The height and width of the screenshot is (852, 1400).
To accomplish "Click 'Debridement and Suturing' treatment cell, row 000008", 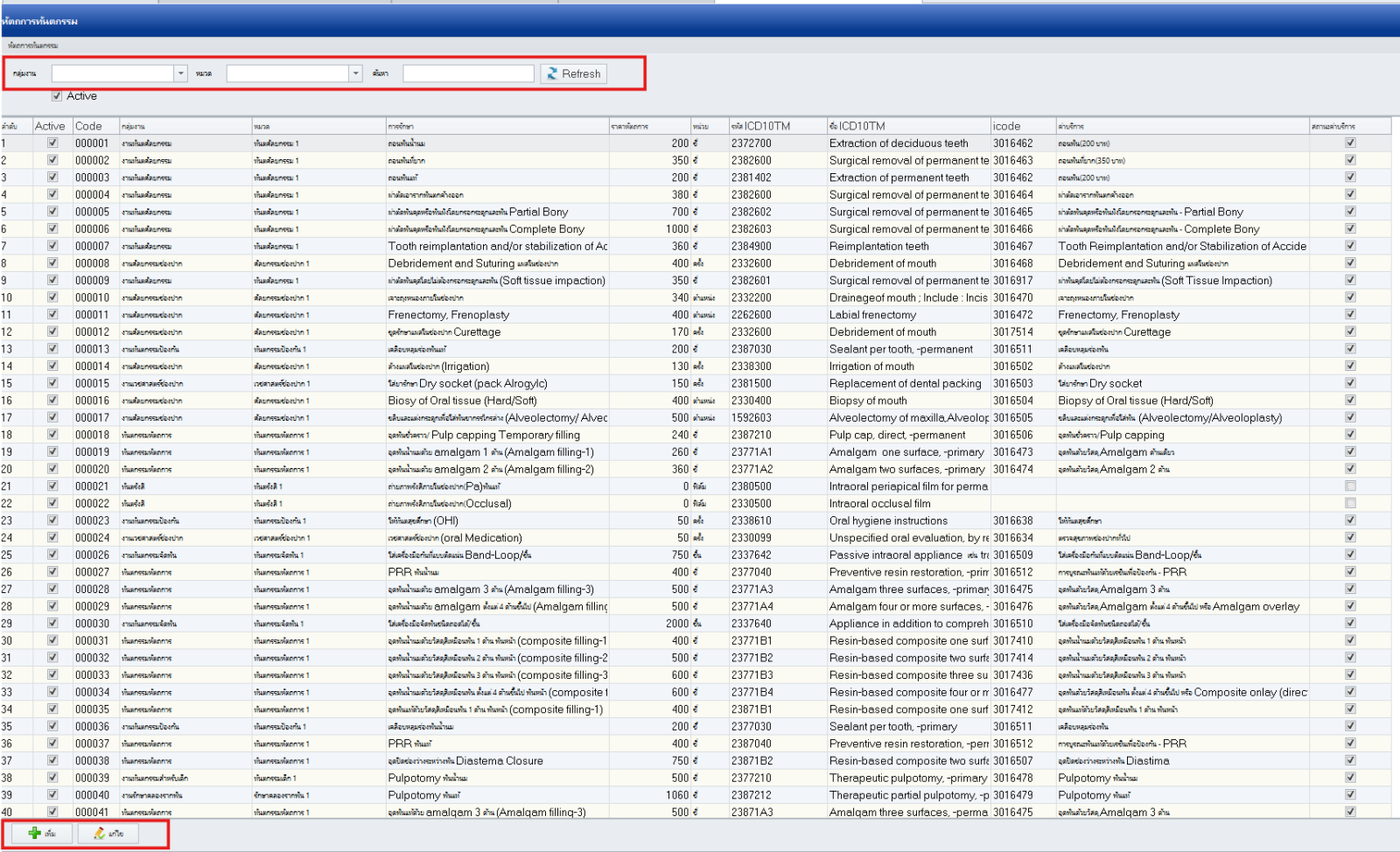I will pos(498,263).
